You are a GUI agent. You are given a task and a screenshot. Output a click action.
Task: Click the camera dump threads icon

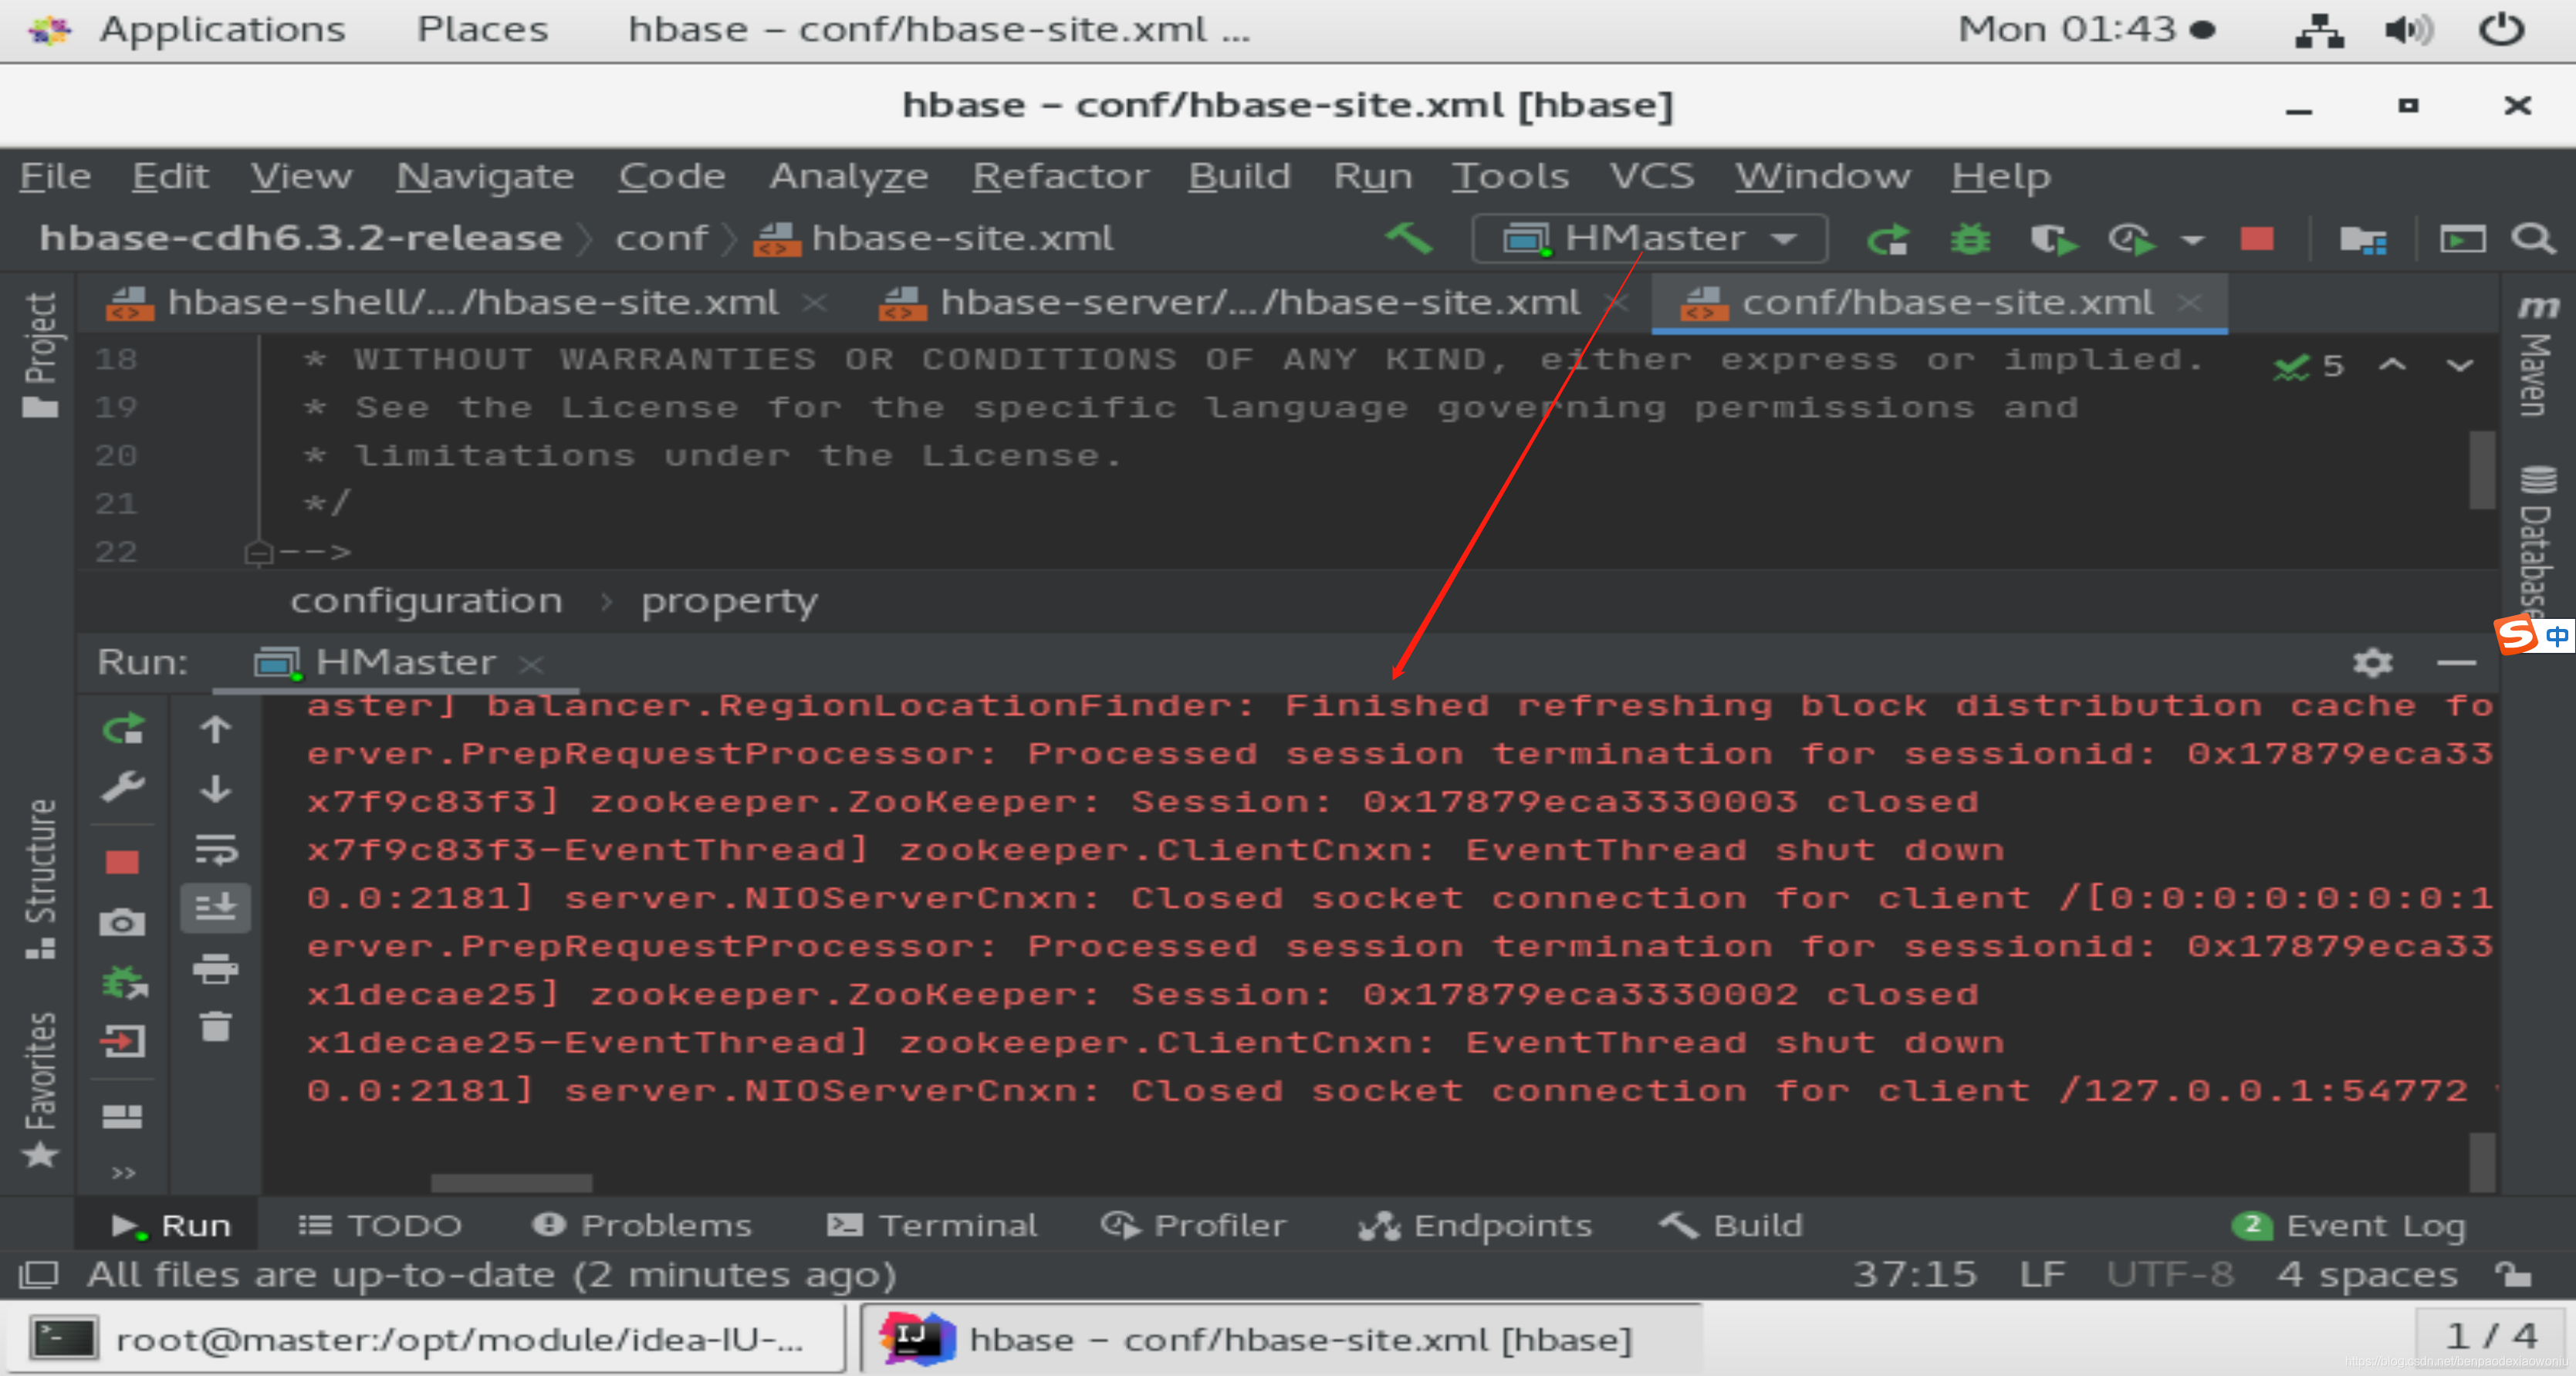(122, 921)
